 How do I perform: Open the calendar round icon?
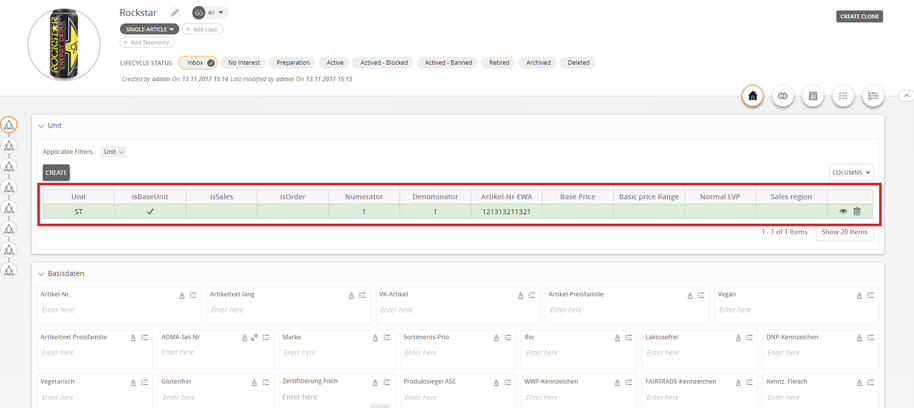[813, 97]
